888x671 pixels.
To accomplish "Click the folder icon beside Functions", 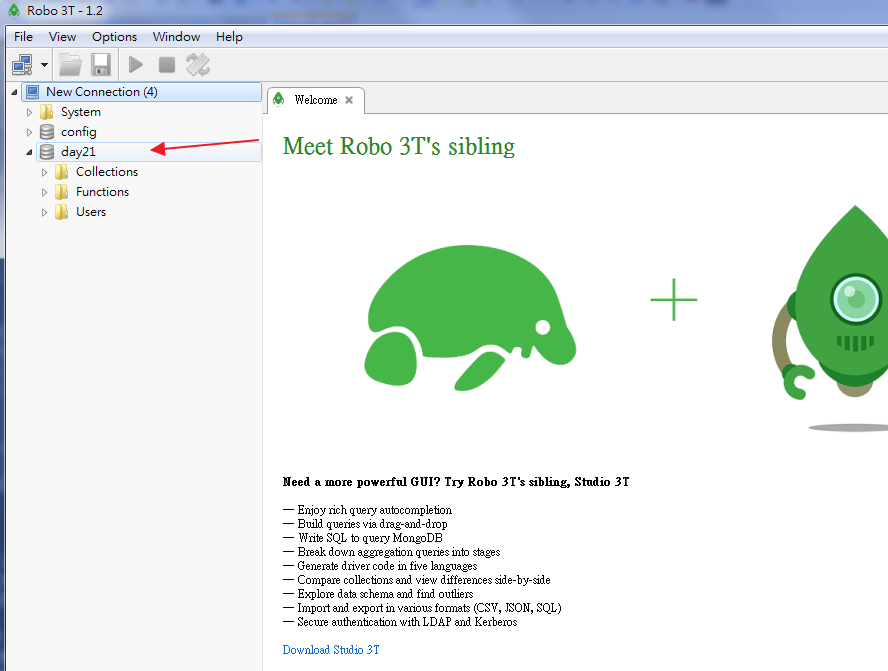I will coord(62,192).
